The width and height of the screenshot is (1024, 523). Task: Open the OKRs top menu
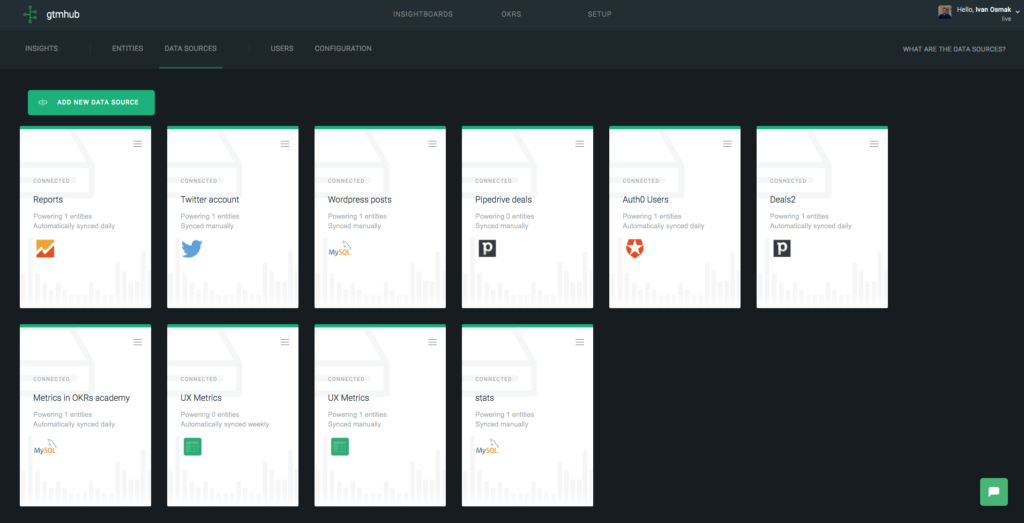click(511, 14)
